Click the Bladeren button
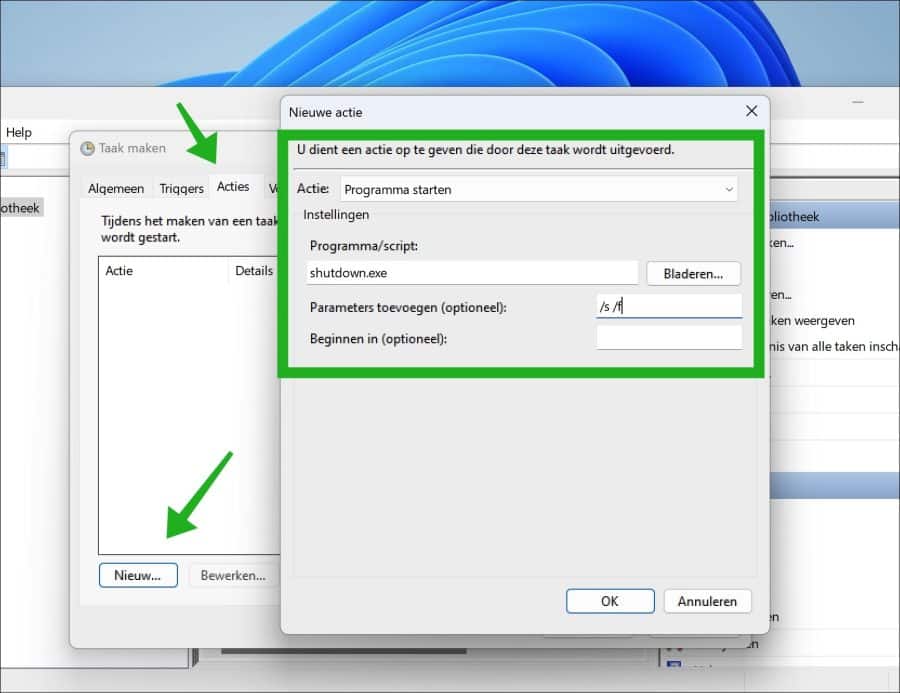This screenshot has width=900, height=693. click(x=693, y=273)
